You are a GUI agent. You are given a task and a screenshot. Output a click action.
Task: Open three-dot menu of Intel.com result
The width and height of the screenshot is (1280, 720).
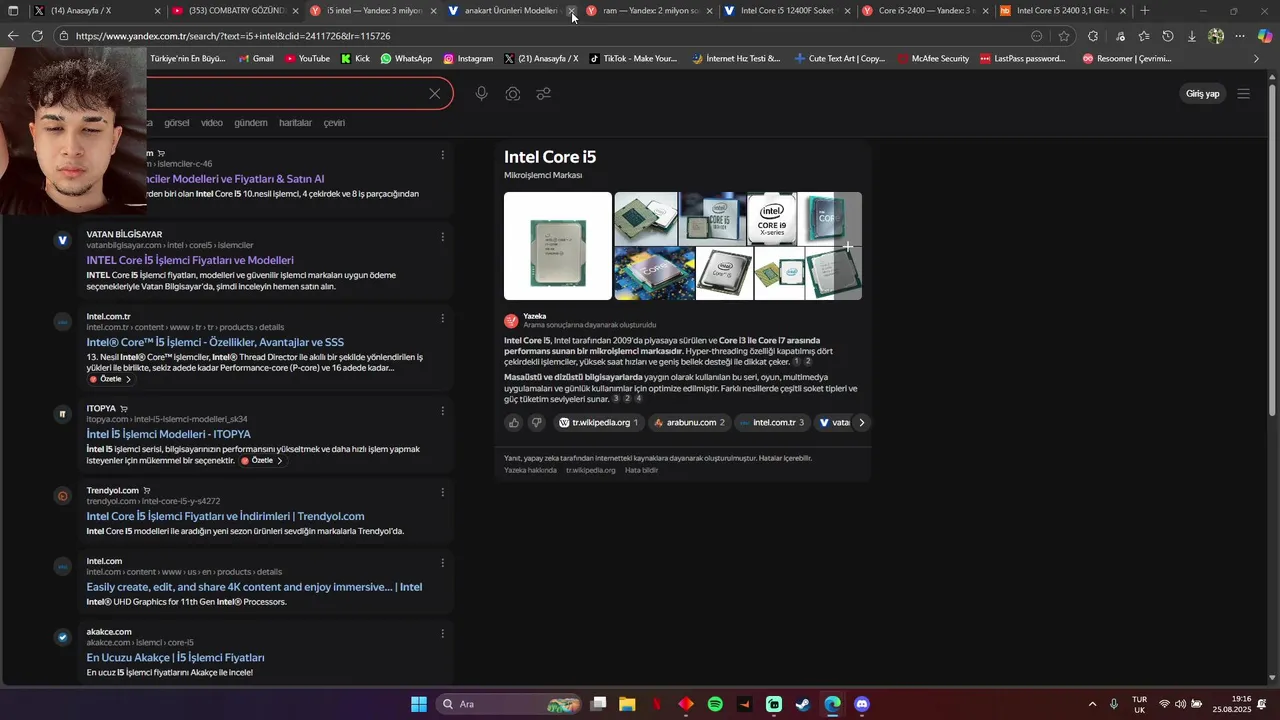(x=442, y=563)
